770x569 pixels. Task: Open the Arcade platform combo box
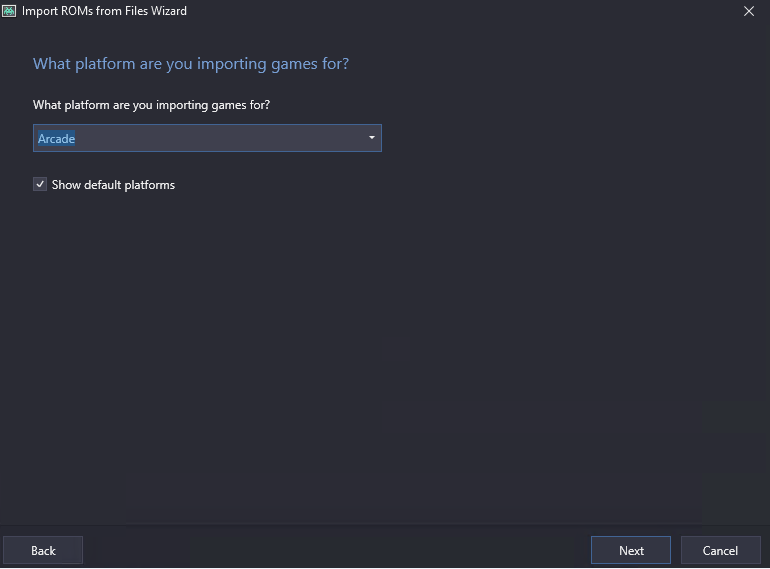click(x=207, y=138)
